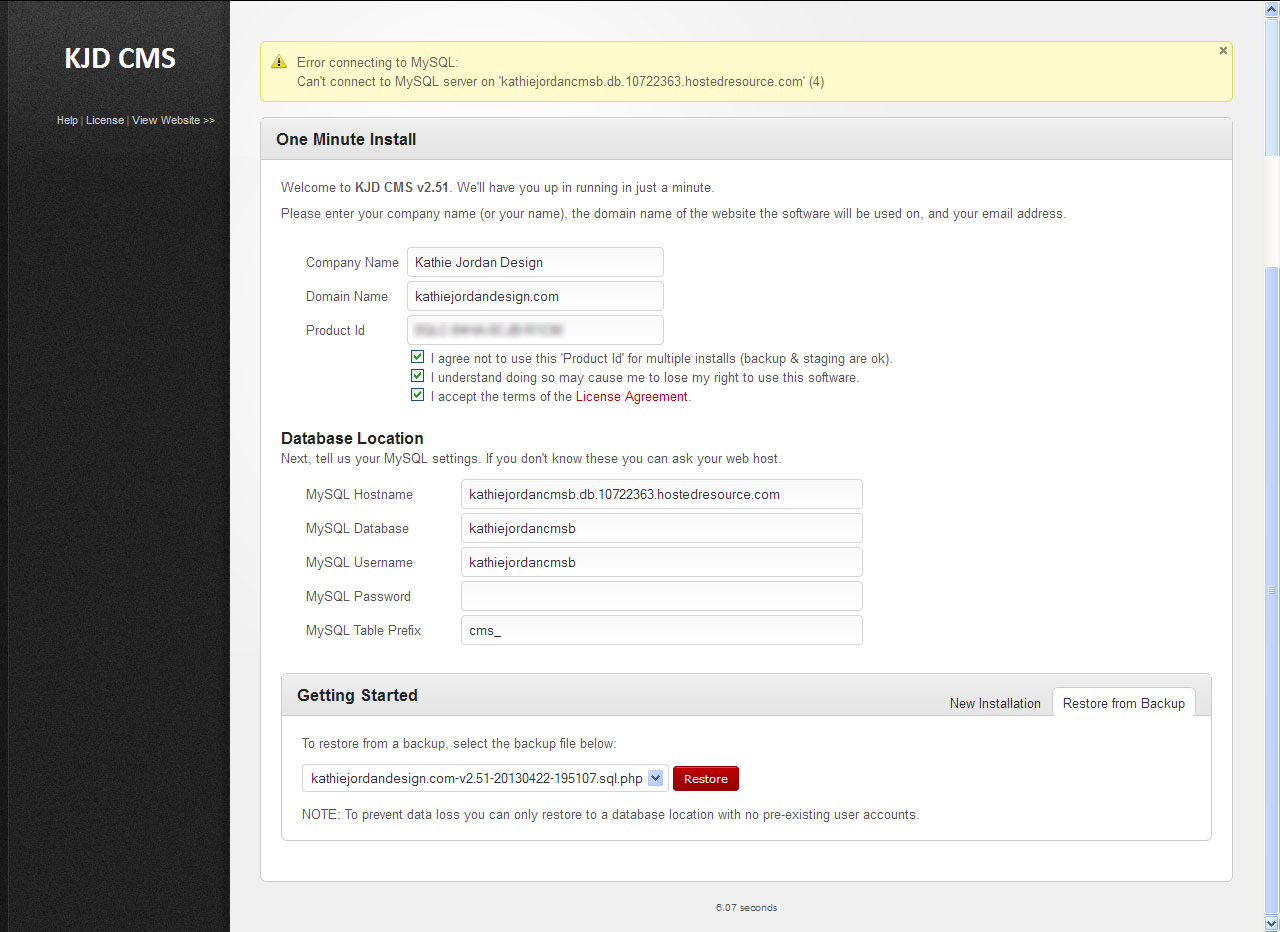Switch to the New Installation tab
This screenshot has height=932, width=1280.
point(994,703)
